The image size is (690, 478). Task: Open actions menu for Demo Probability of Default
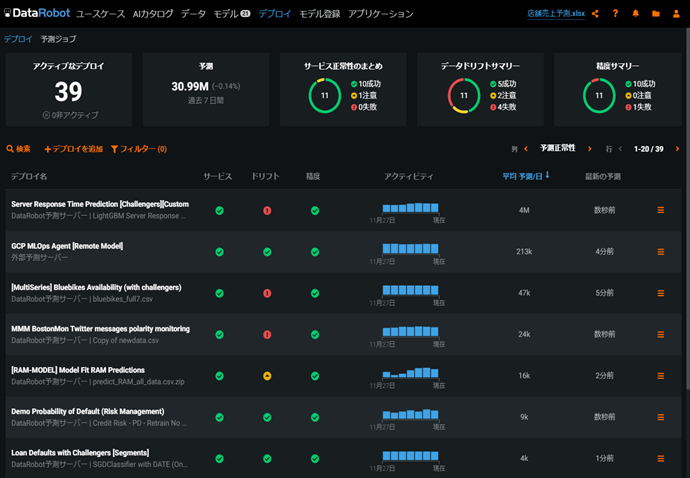click(x=661, y=417)
